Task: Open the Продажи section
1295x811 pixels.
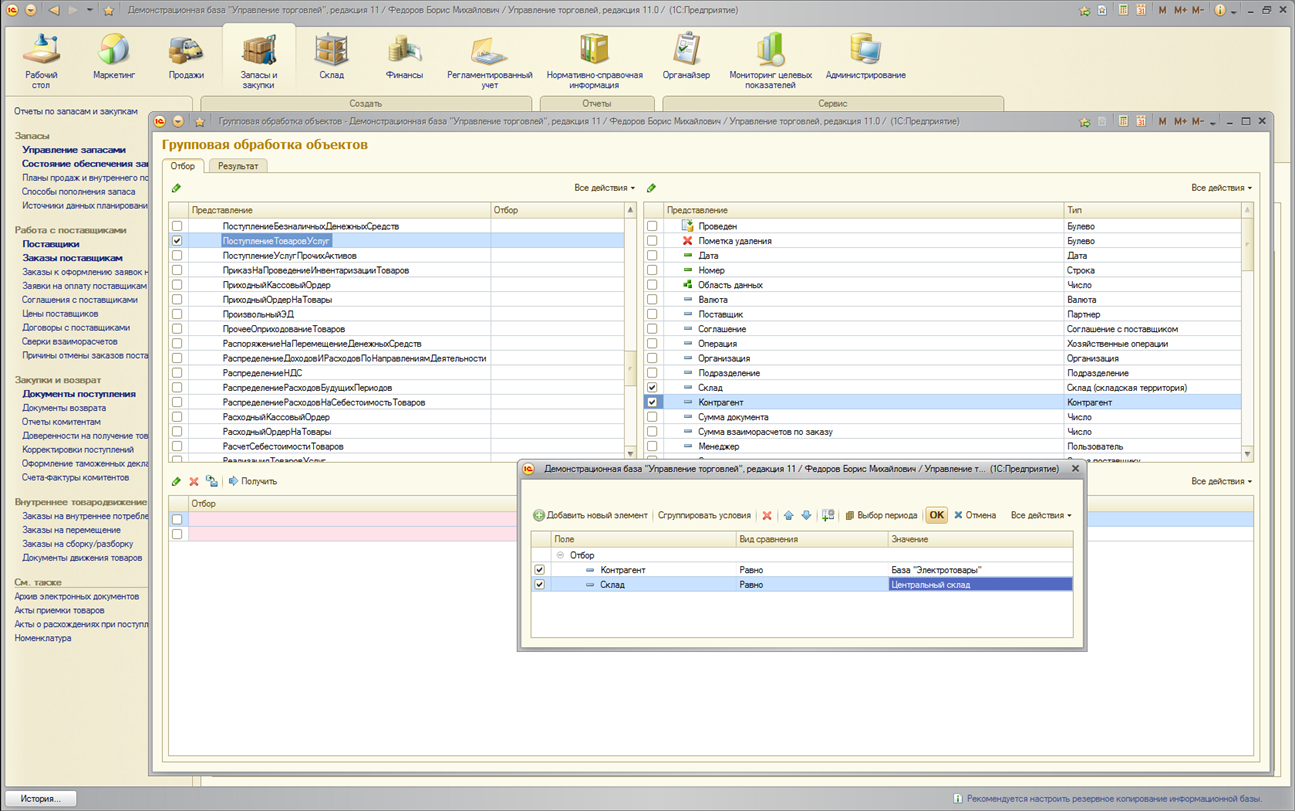Action: [x=186, y=57]
